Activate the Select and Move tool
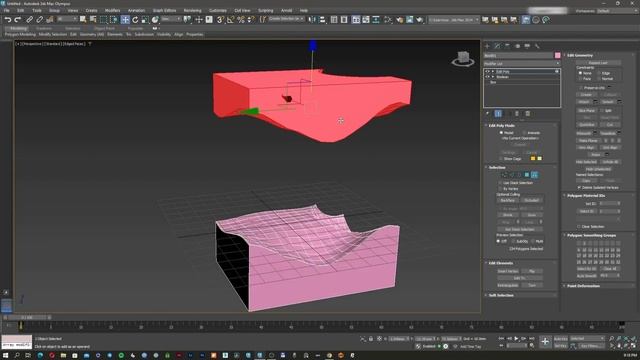The width and height of the screenshot is (640, 360). (125, 20)
